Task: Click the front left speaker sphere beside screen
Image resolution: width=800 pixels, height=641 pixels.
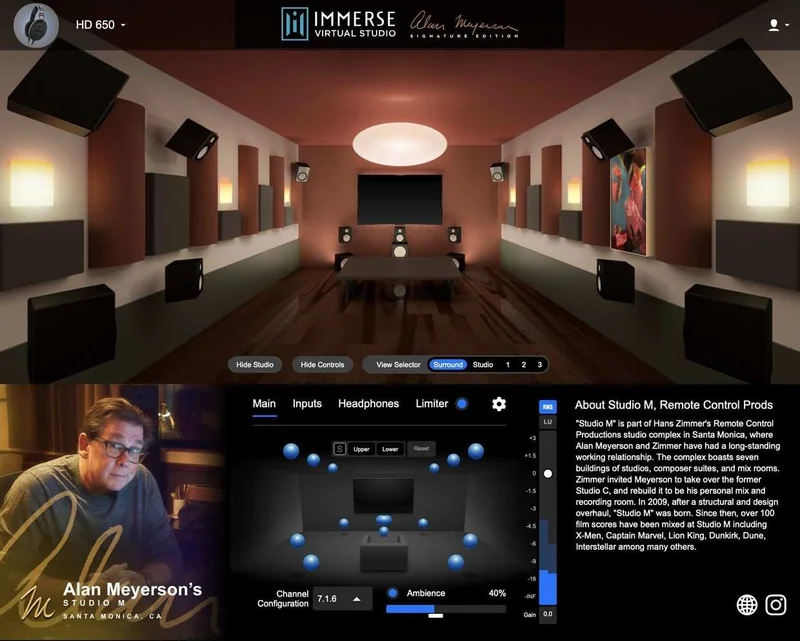Action: click(344, 523)
